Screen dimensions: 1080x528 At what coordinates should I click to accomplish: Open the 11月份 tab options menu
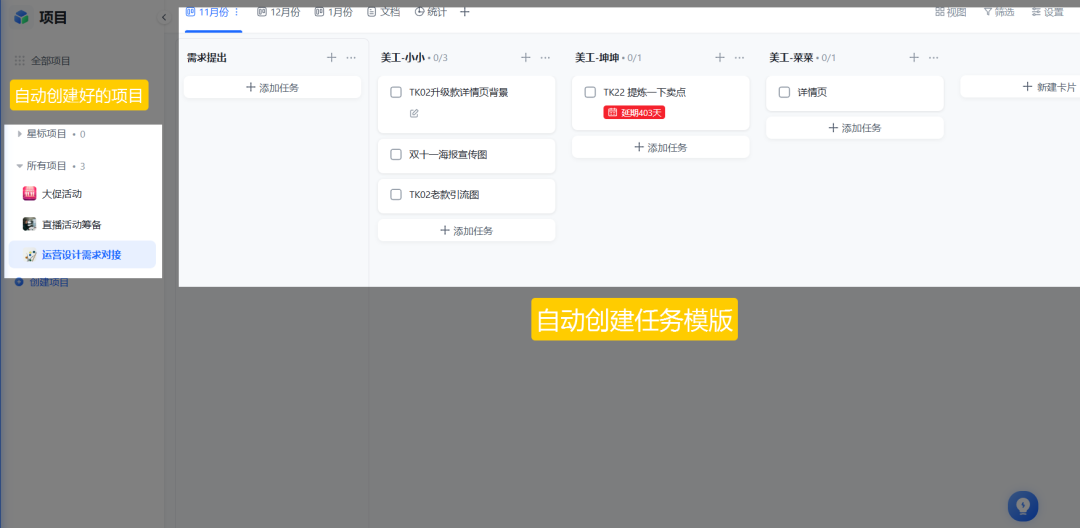237,12
